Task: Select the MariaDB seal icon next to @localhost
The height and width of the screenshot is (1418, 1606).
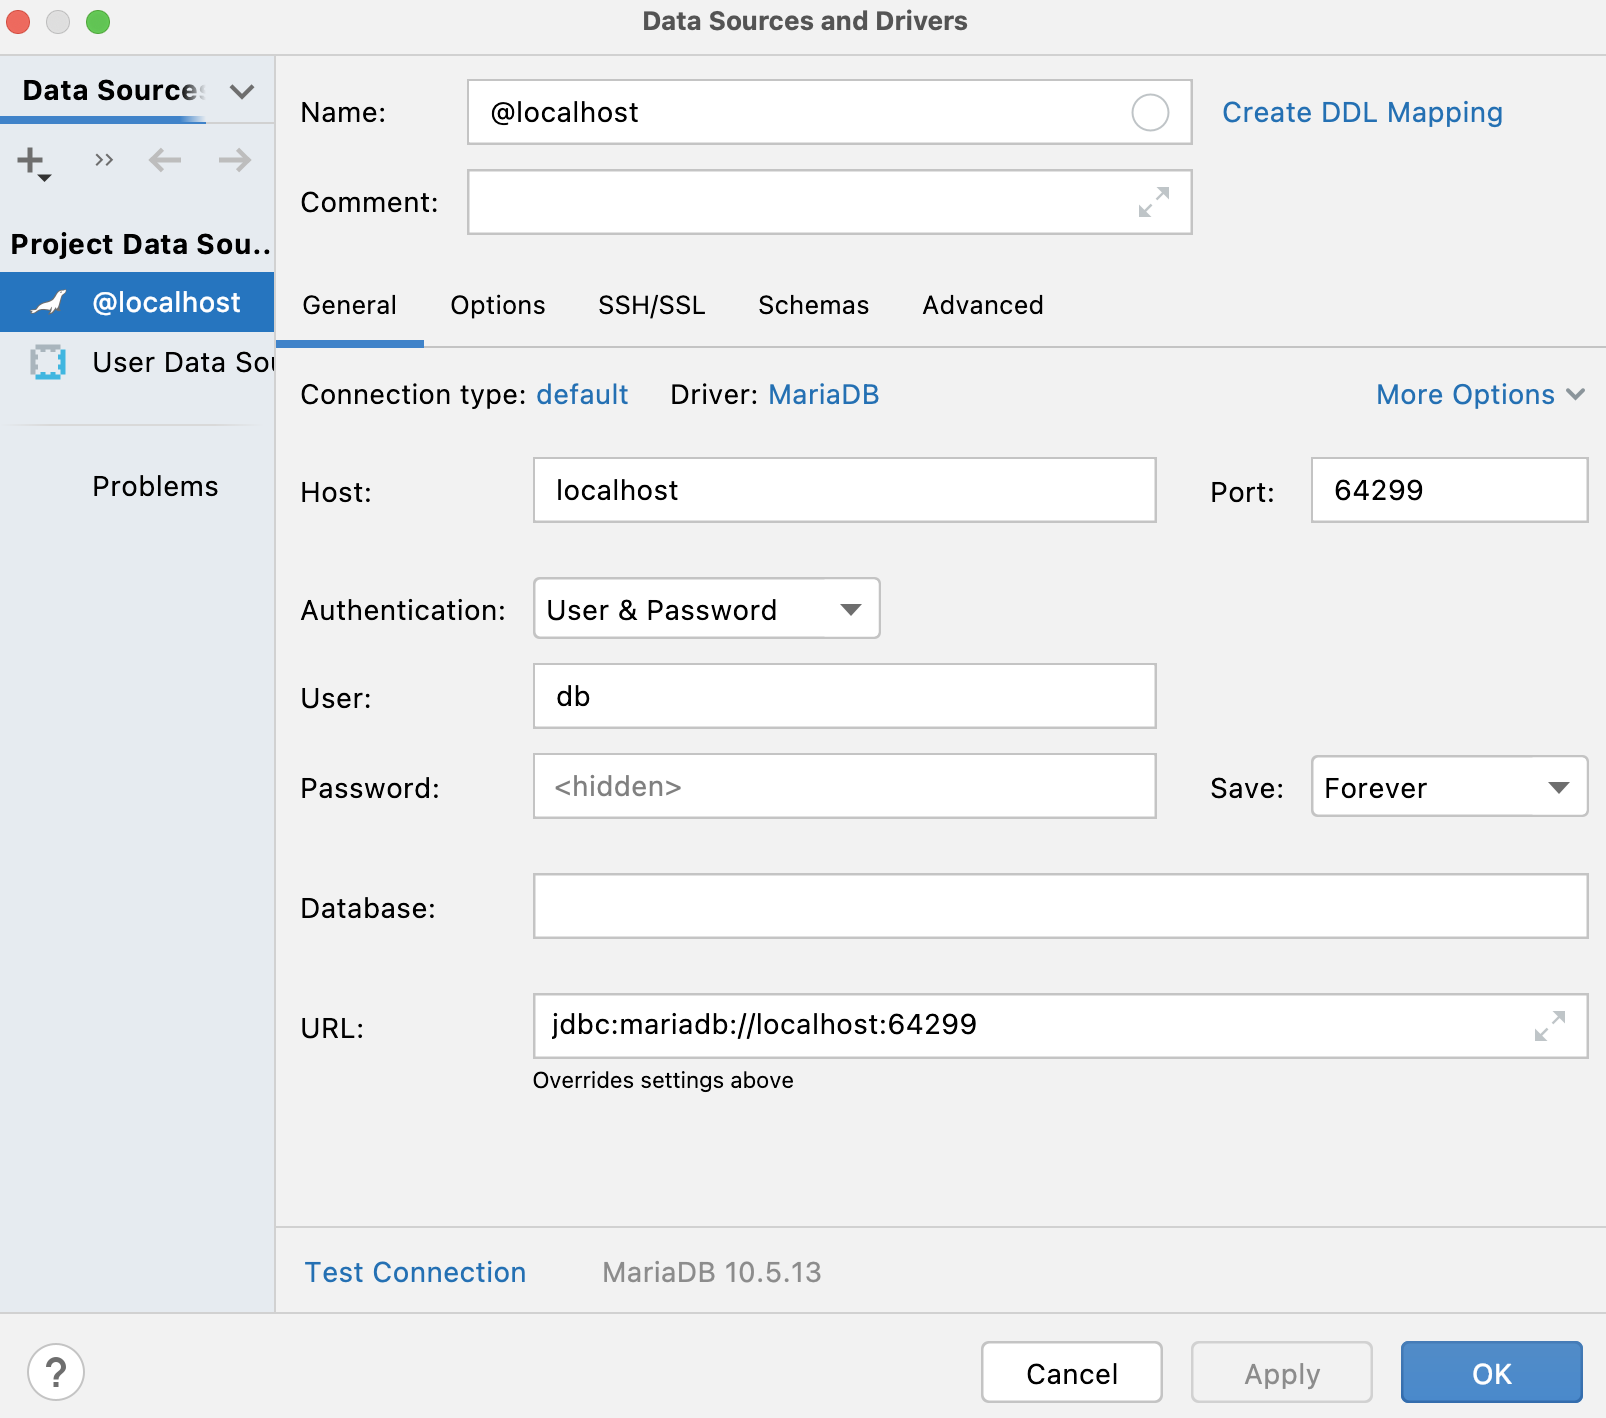Action: [x=47, y=302]
